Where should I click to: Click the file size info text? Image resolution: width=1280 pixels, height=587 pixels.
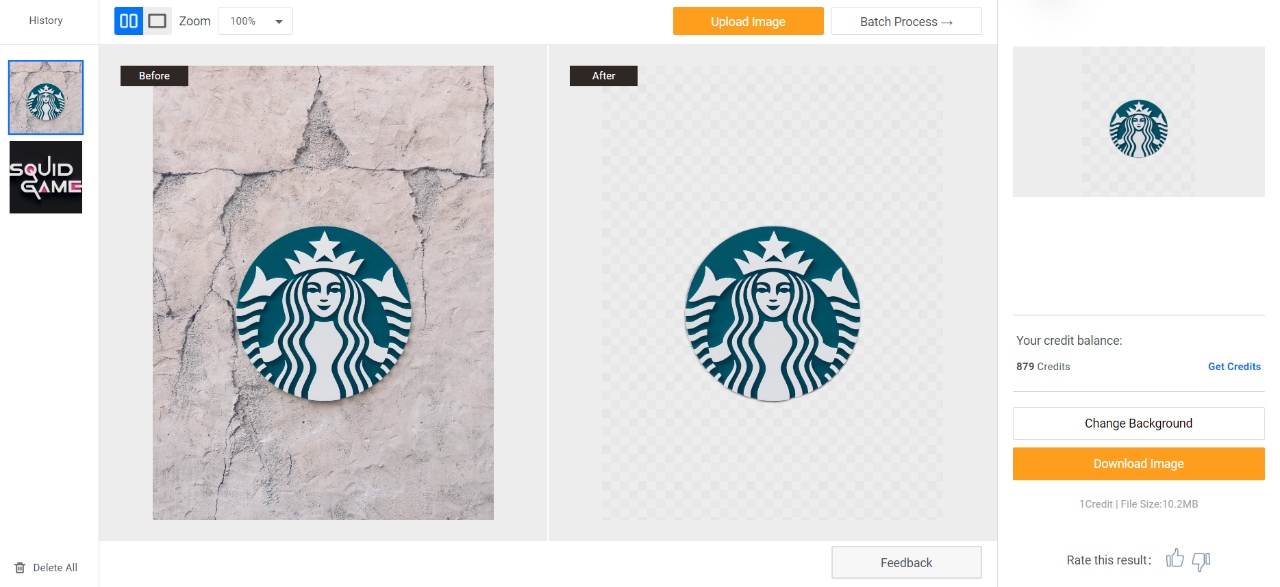(1138, 504)
